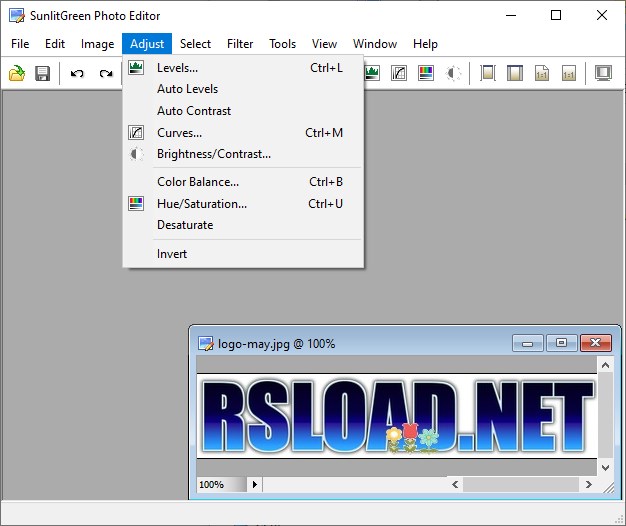Choose Desaturate from the Adjust menu
Screen dimensions: 626x526
tap(185, 225)
